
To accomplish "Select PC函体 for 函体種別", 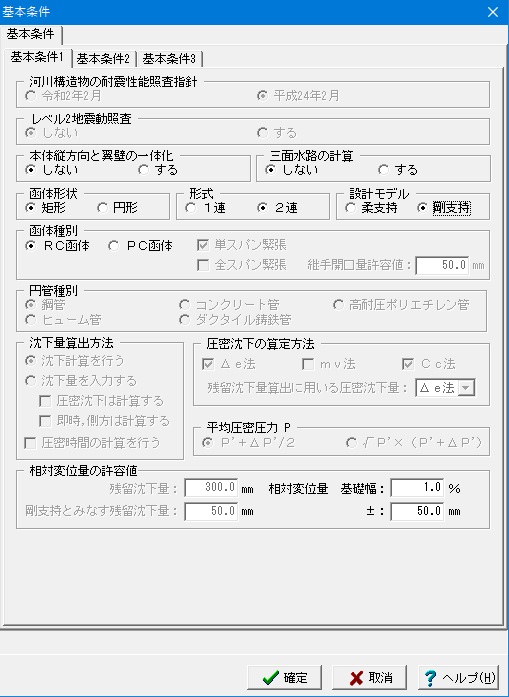I will (x=141, y=246).
